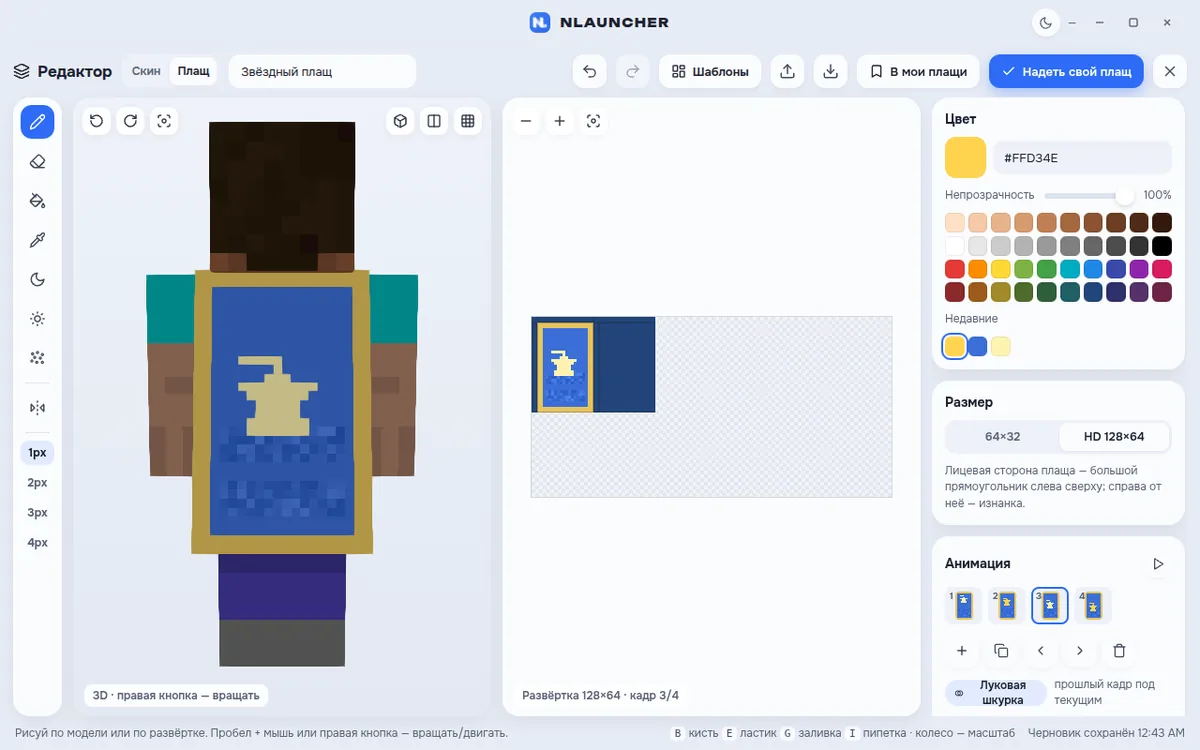Click the cube icon above the 3D preview

click(400, 121)
